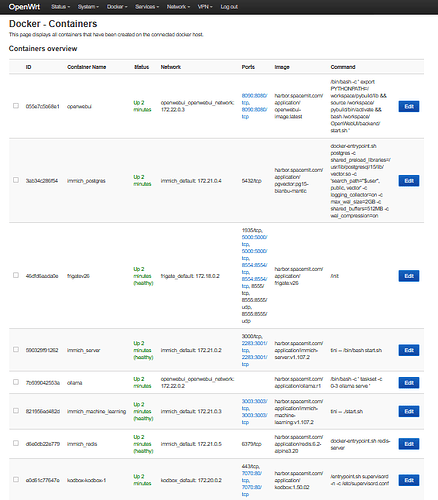Open frigate port link 5000:5000/tcp

click(254, 241)
